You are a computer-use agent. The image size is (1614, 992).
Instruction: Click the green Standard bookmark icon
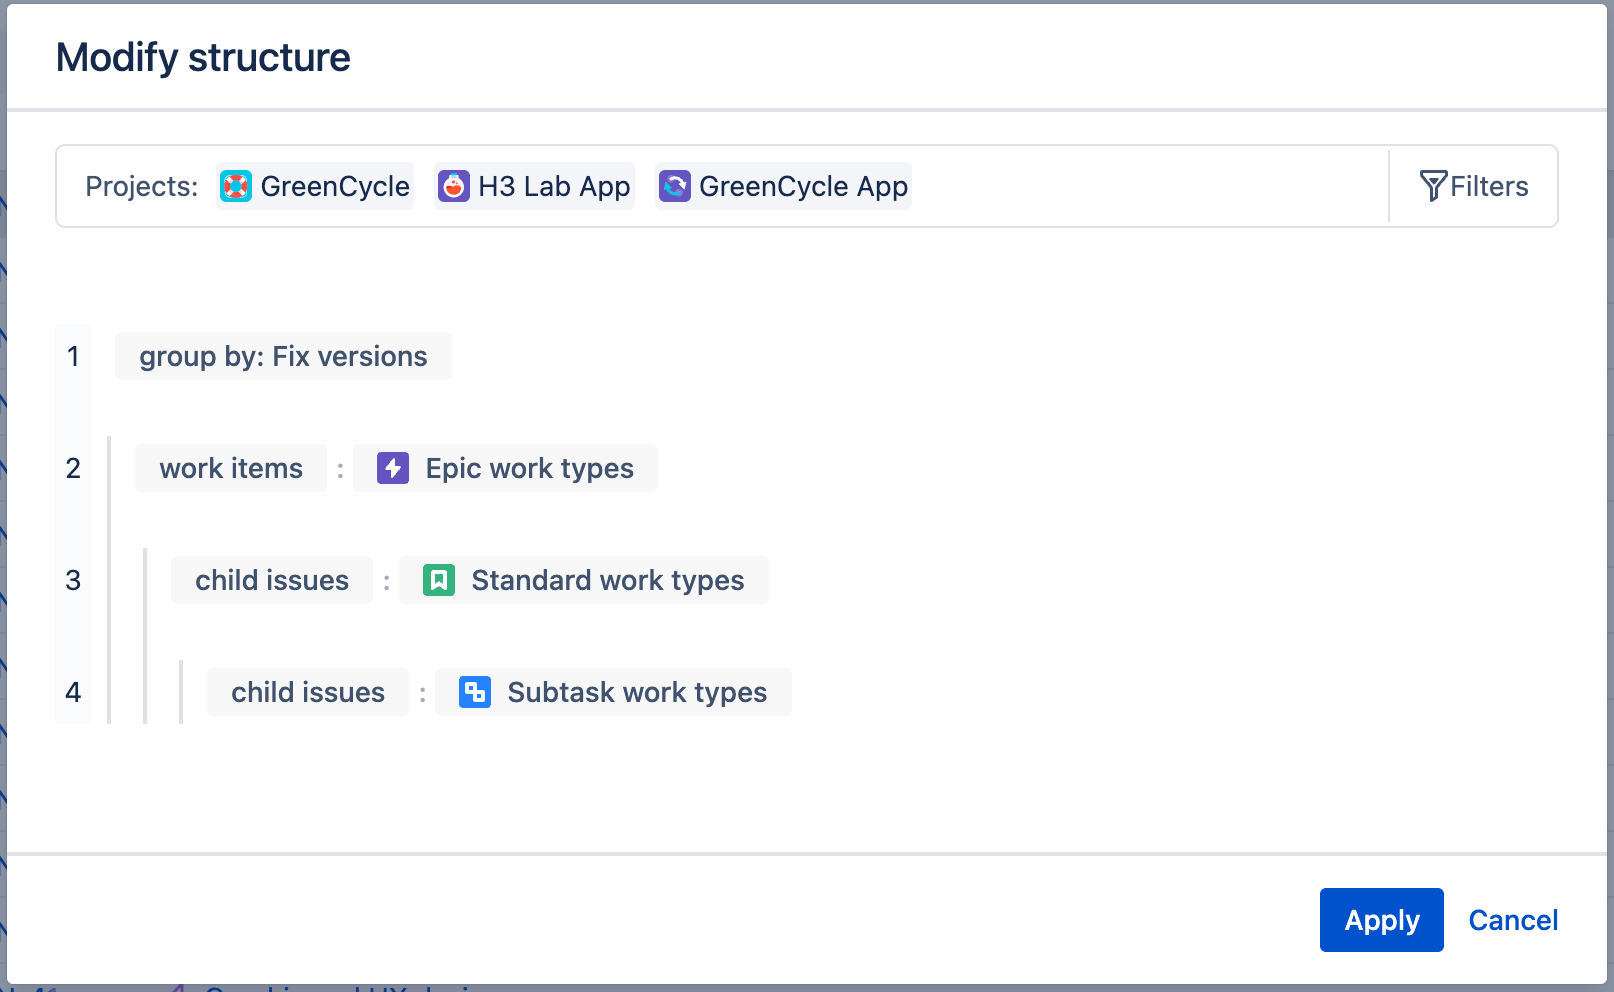(439, 580)
